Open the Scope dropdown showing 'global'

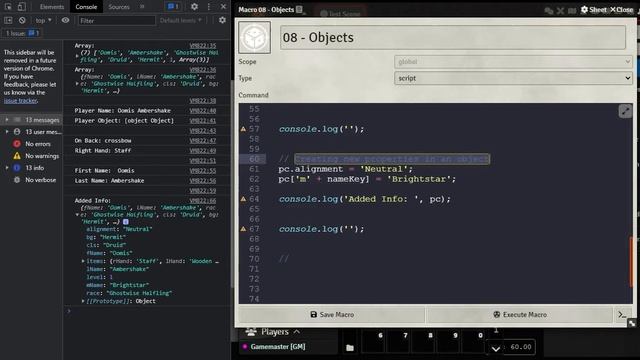(x=513, y=62)
